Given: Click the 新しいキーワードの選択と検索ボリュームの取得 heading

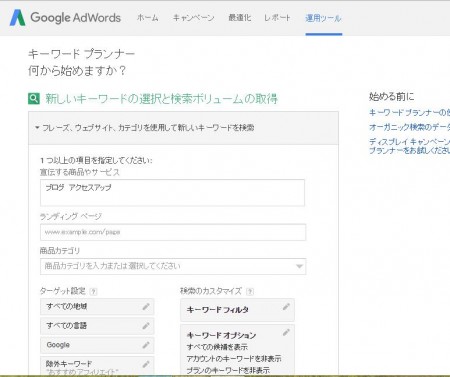Looking at the screenshot, I should pos(161,99).
